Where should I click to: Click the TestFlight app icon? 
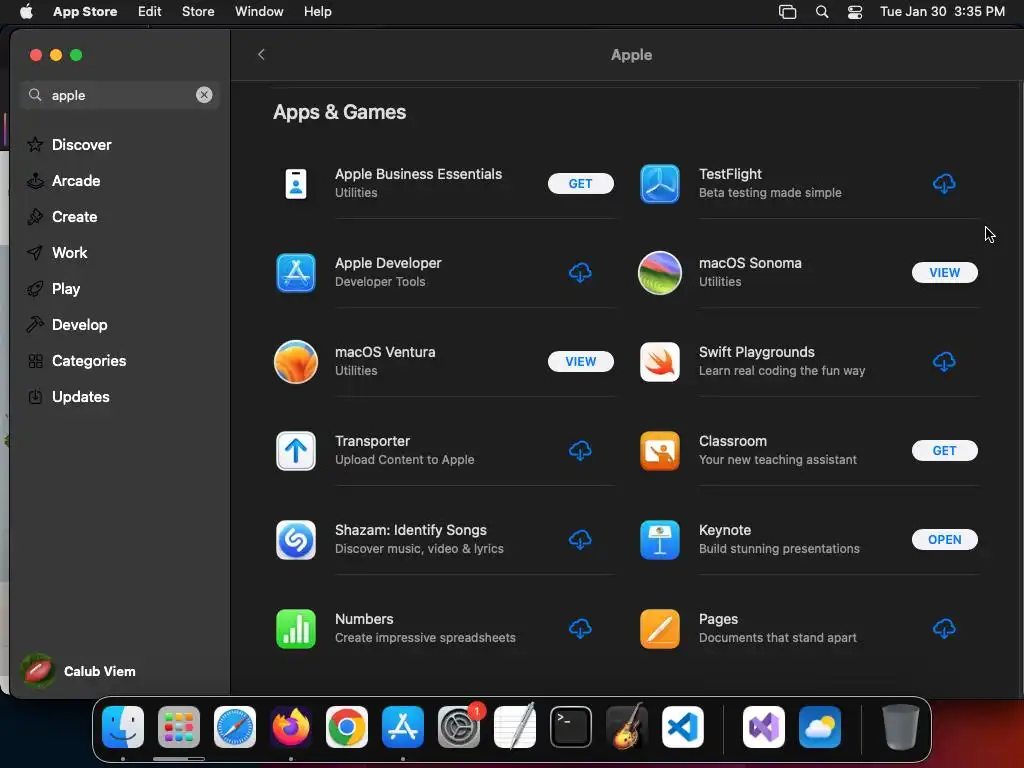coord(660,184)
